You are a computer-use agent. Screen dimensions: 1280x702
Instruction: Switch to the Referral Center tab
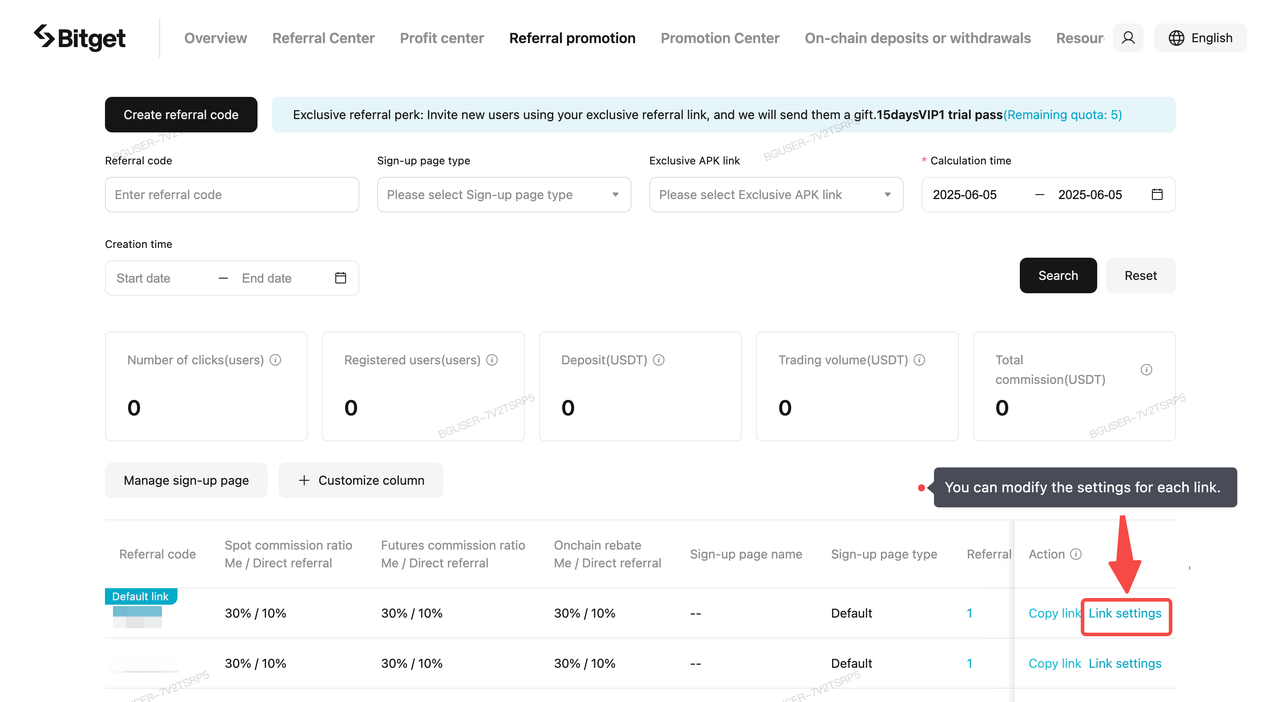point(323,38)
